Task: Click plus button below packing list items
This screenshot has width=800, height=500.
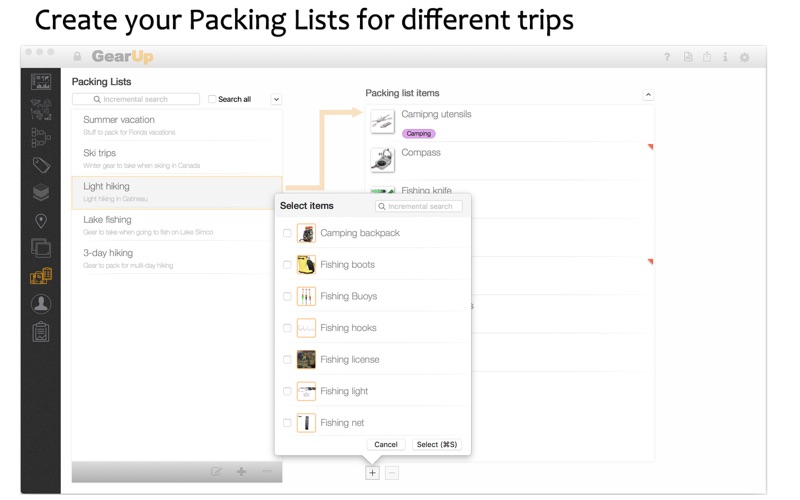Action: [x=372, y=473]
